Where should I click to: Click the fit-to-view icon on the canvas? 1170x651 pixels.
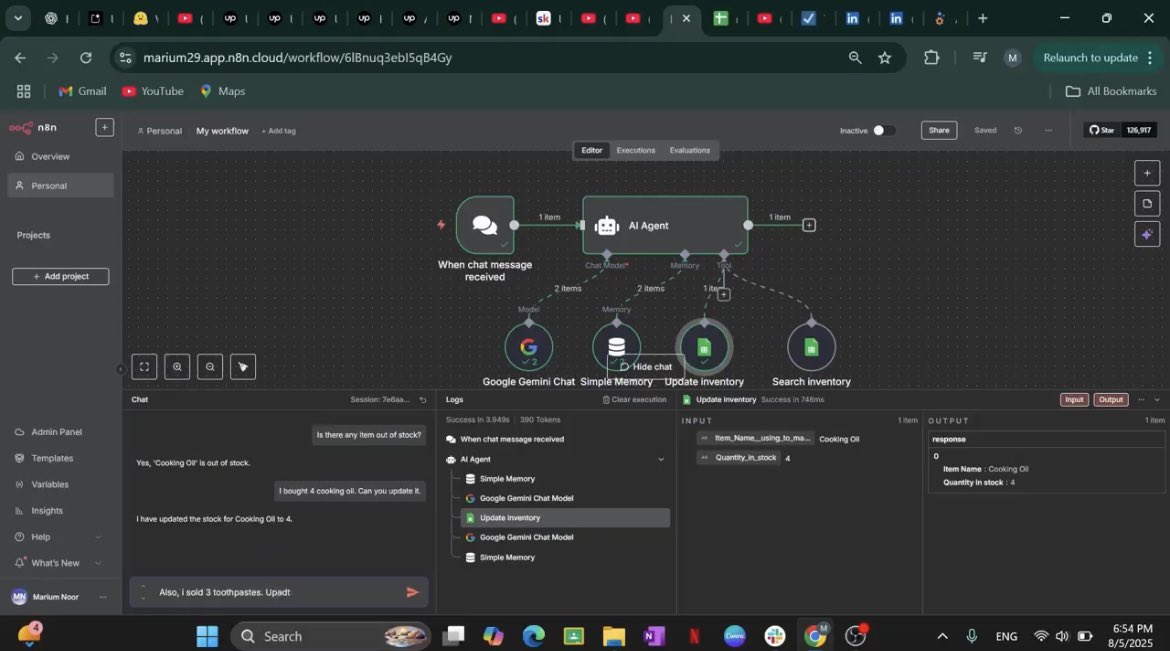[x=144, y=367]
